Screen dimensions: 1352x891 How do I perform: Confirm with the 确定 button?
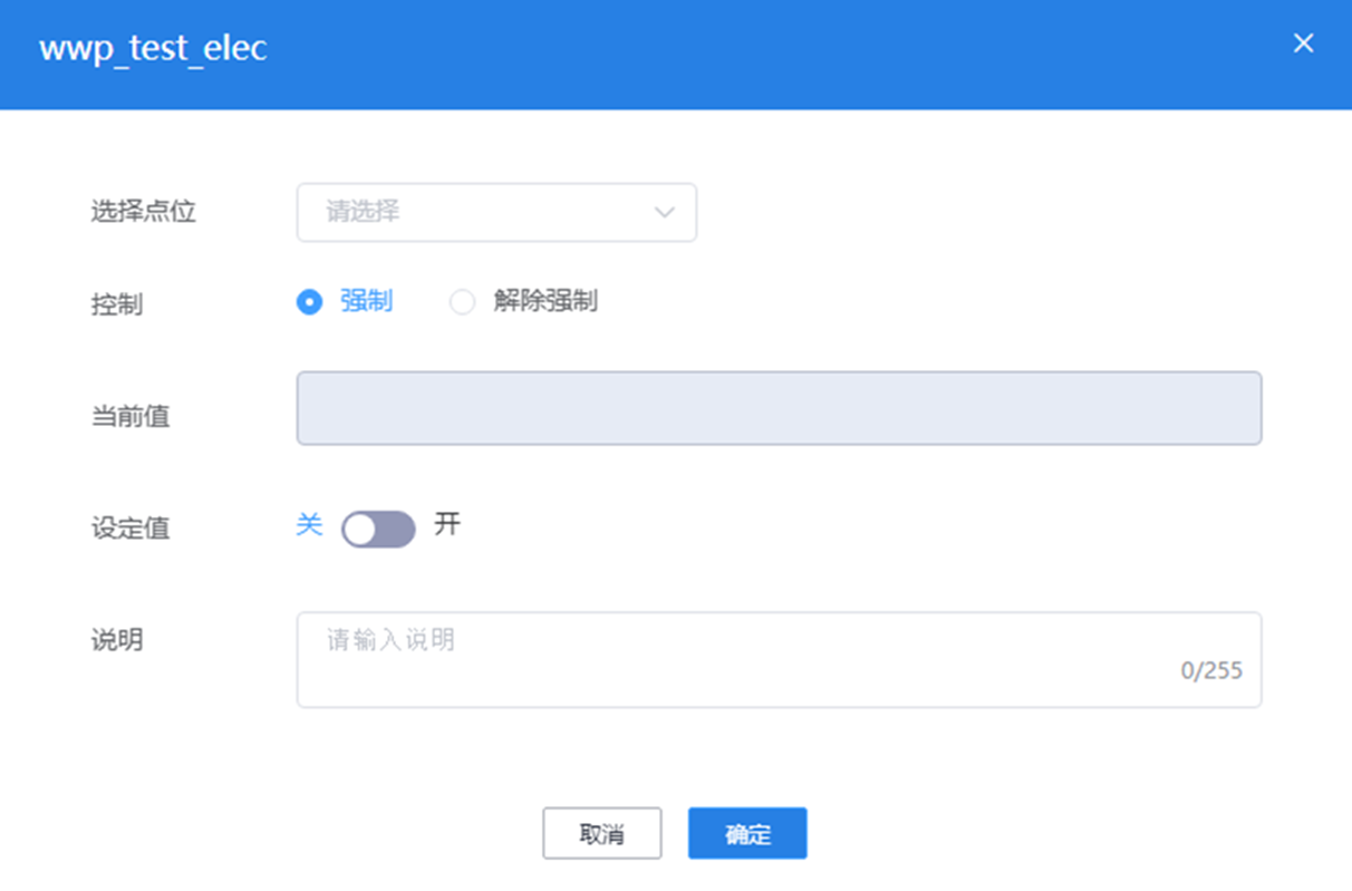point(747,834)
